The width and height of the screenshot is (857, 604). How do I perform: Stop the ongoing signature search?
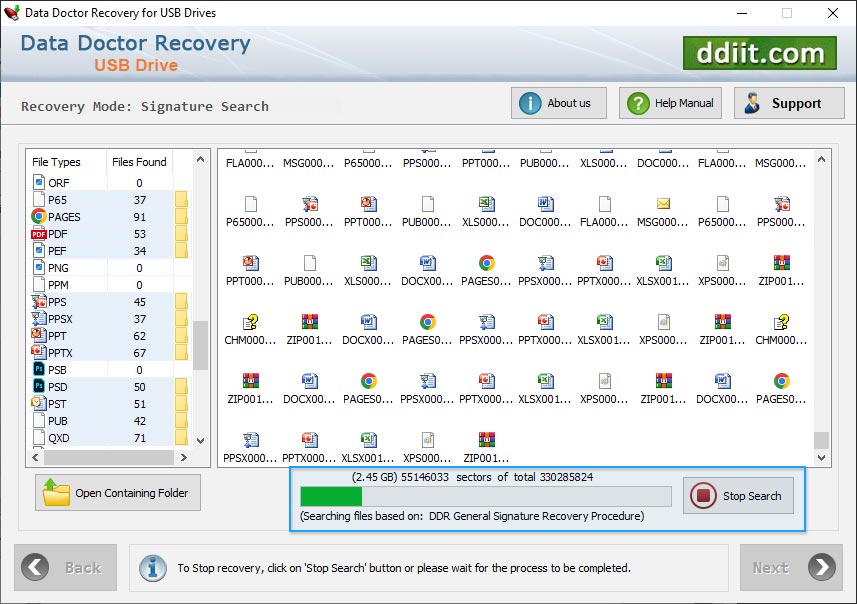click(739, 496)
